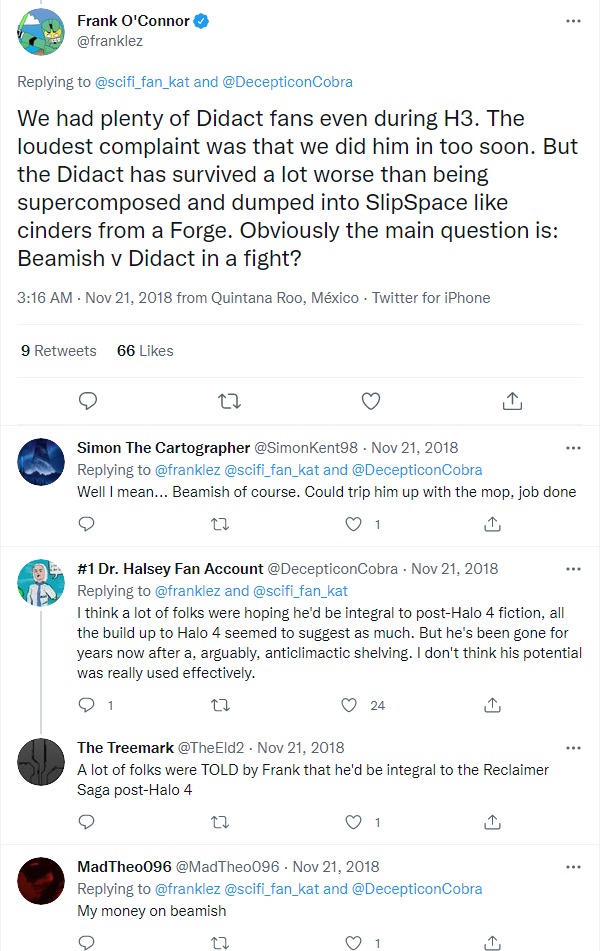This screenshot has height=951, width=600.
Task: Like Frank O'Connor's main tweet
Action: (x=371, y=401)
